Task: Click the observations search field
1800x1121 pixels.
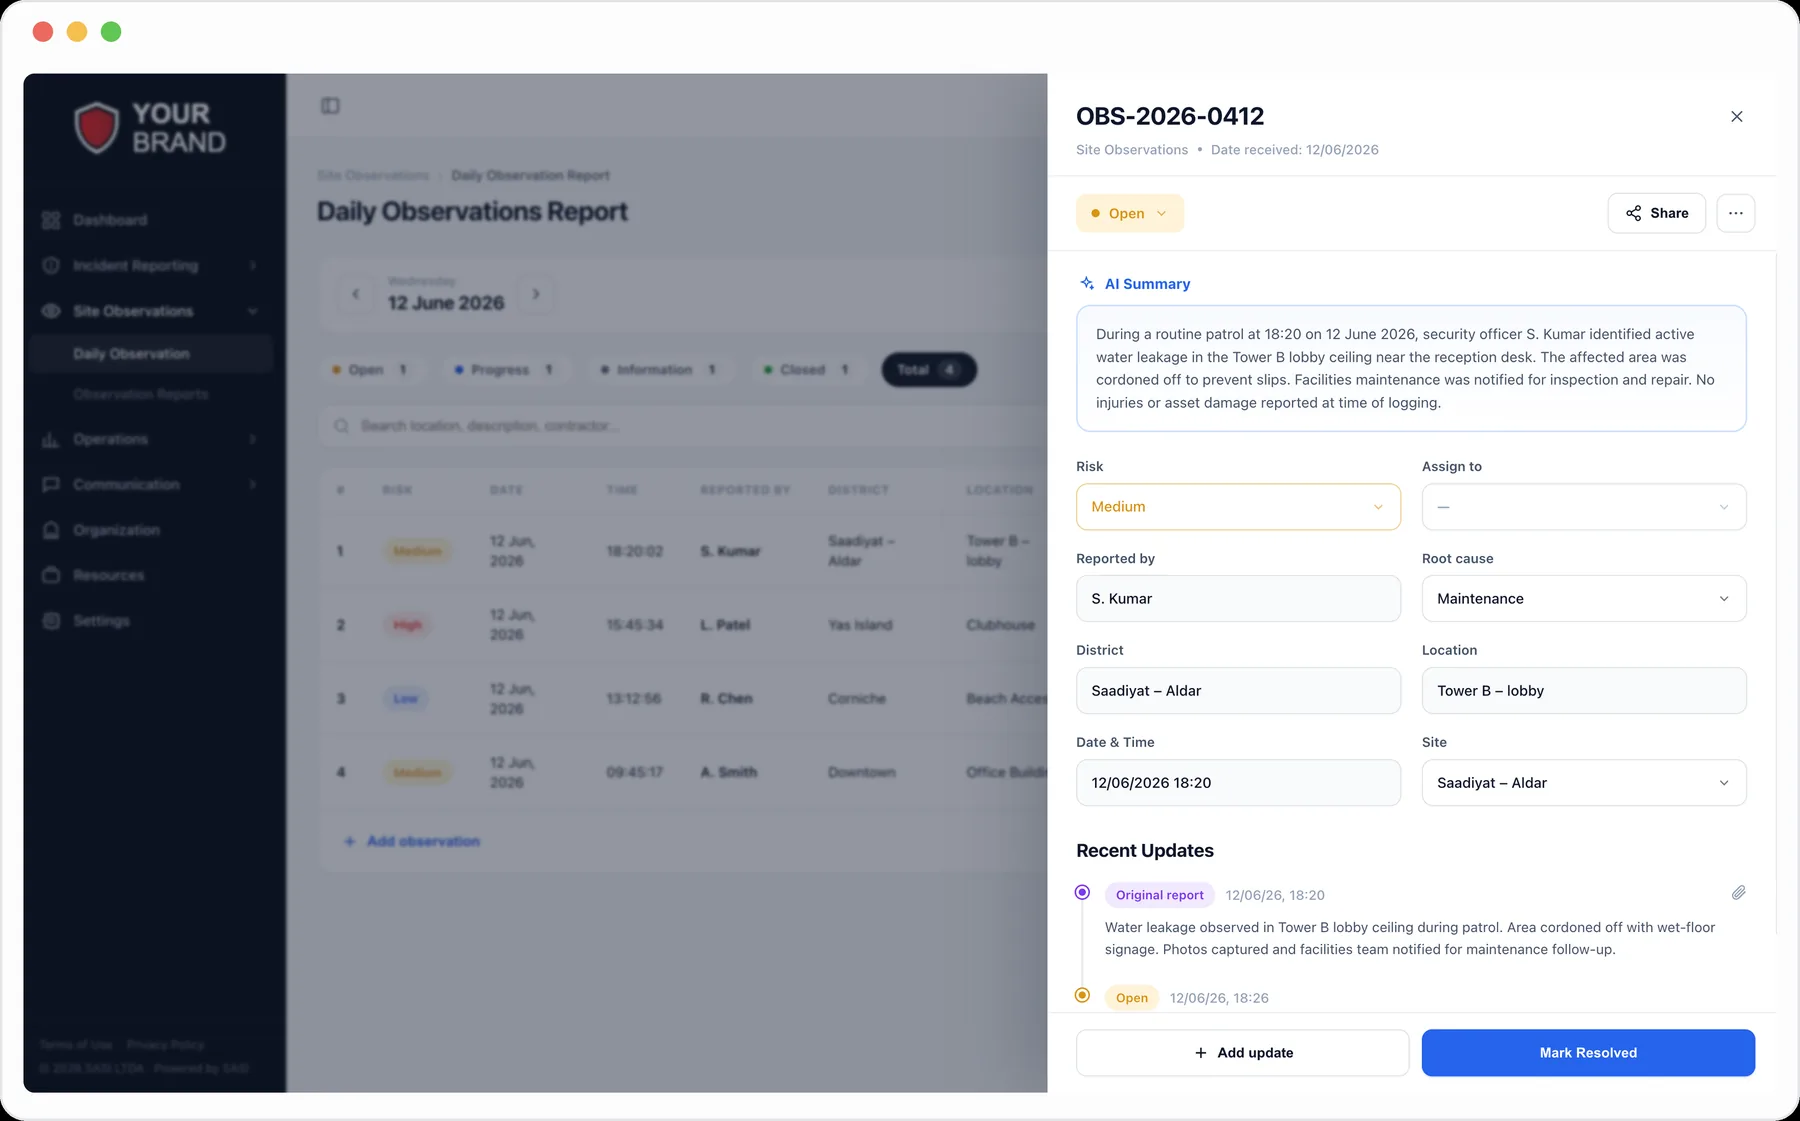Action: pos(684,426)
